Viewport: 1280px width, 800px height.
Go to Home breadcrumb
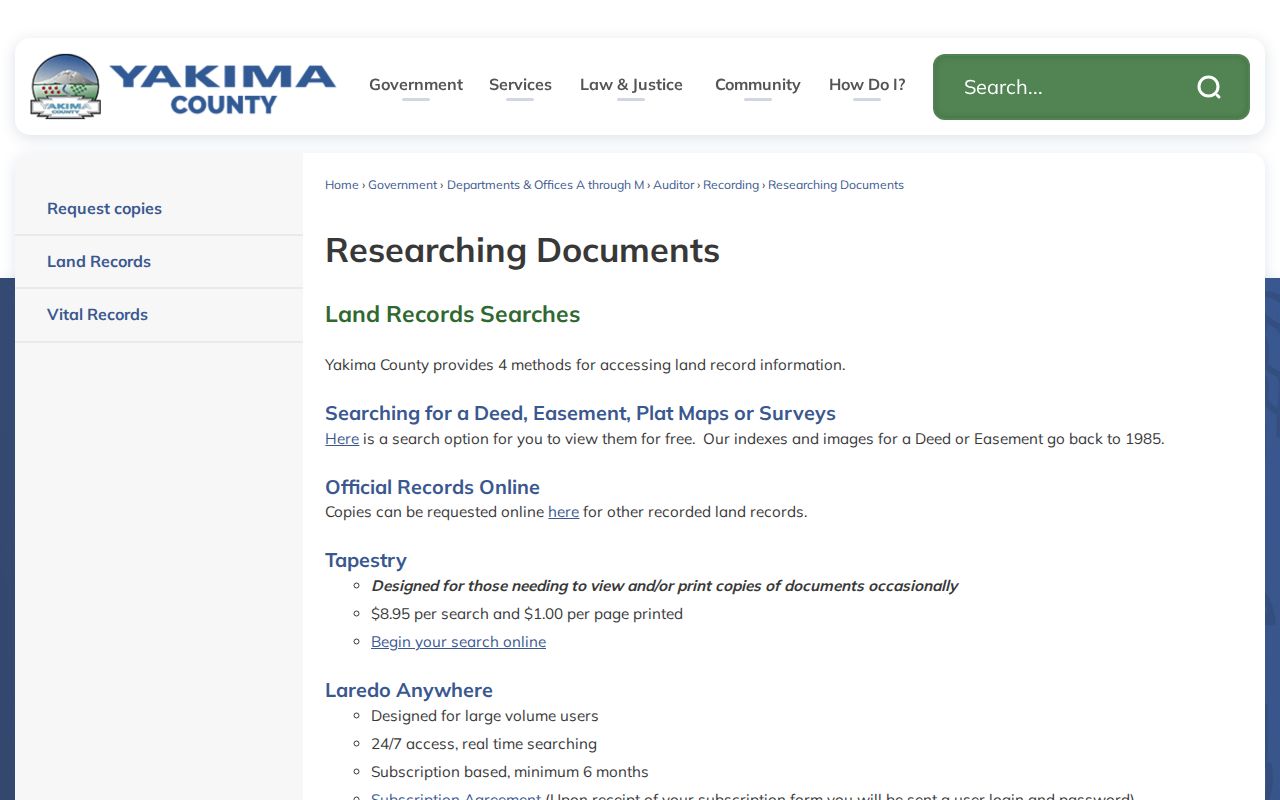(x=342, y=185)
